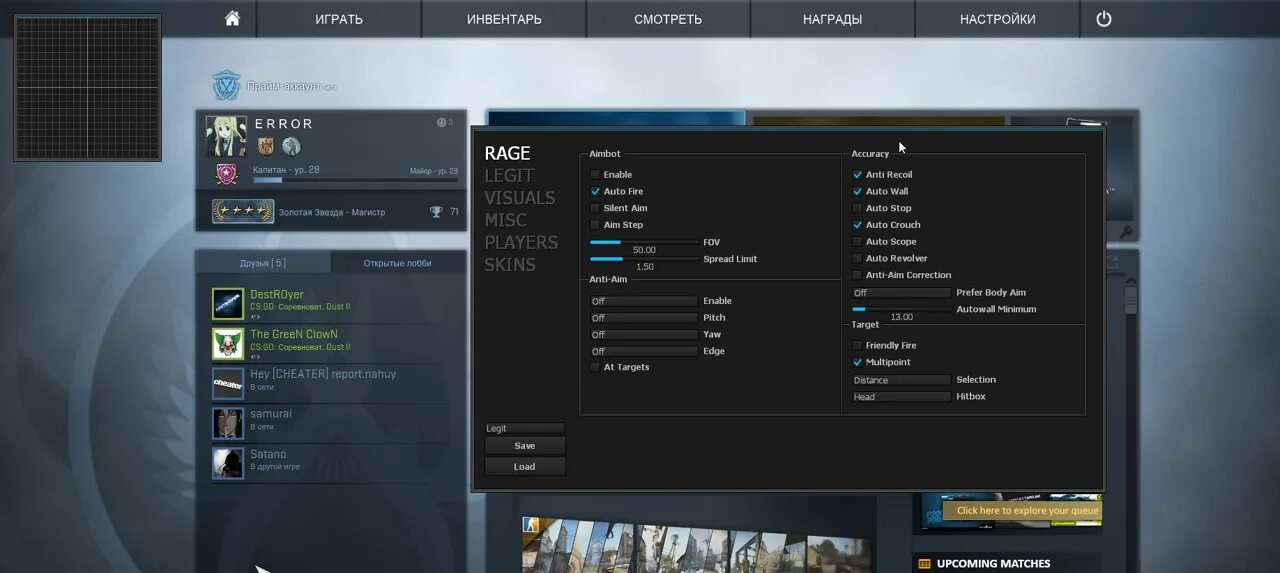This screenshot has width=1280, height=573.
Task: Select the MISC tab
Action: pos(506,220)
